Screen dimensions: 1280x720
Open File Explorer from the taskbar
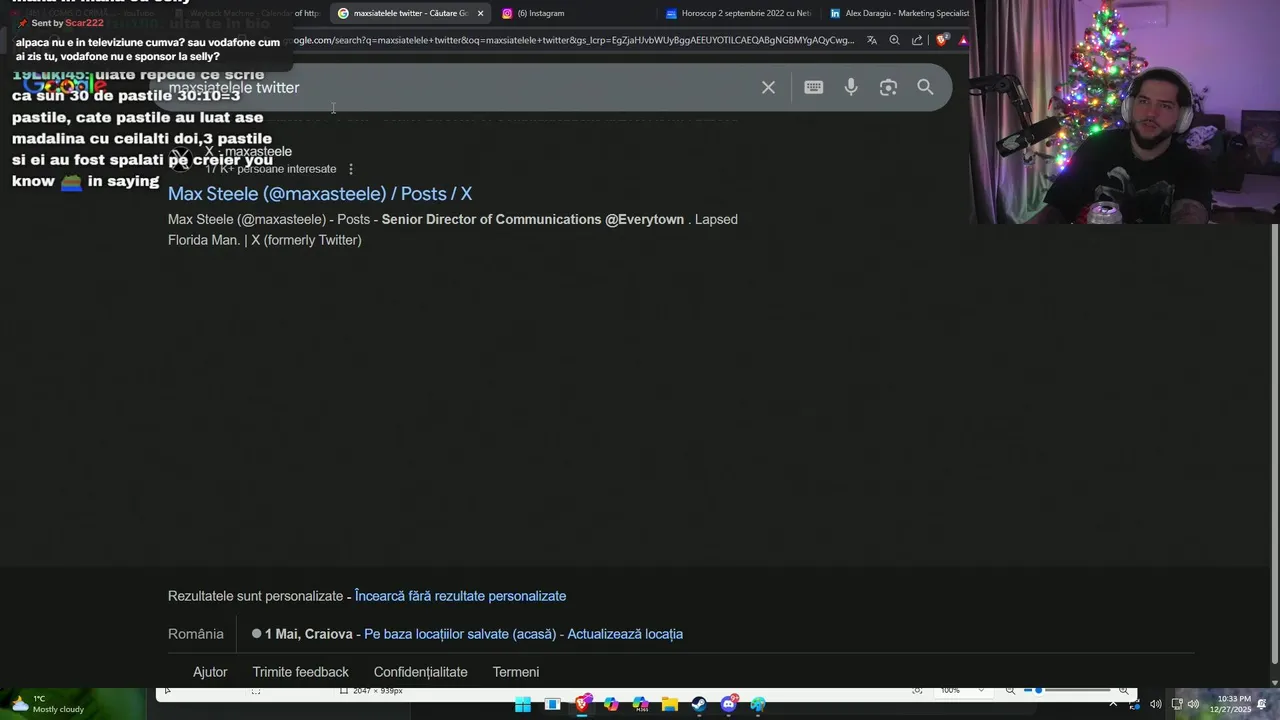[670, 705]
